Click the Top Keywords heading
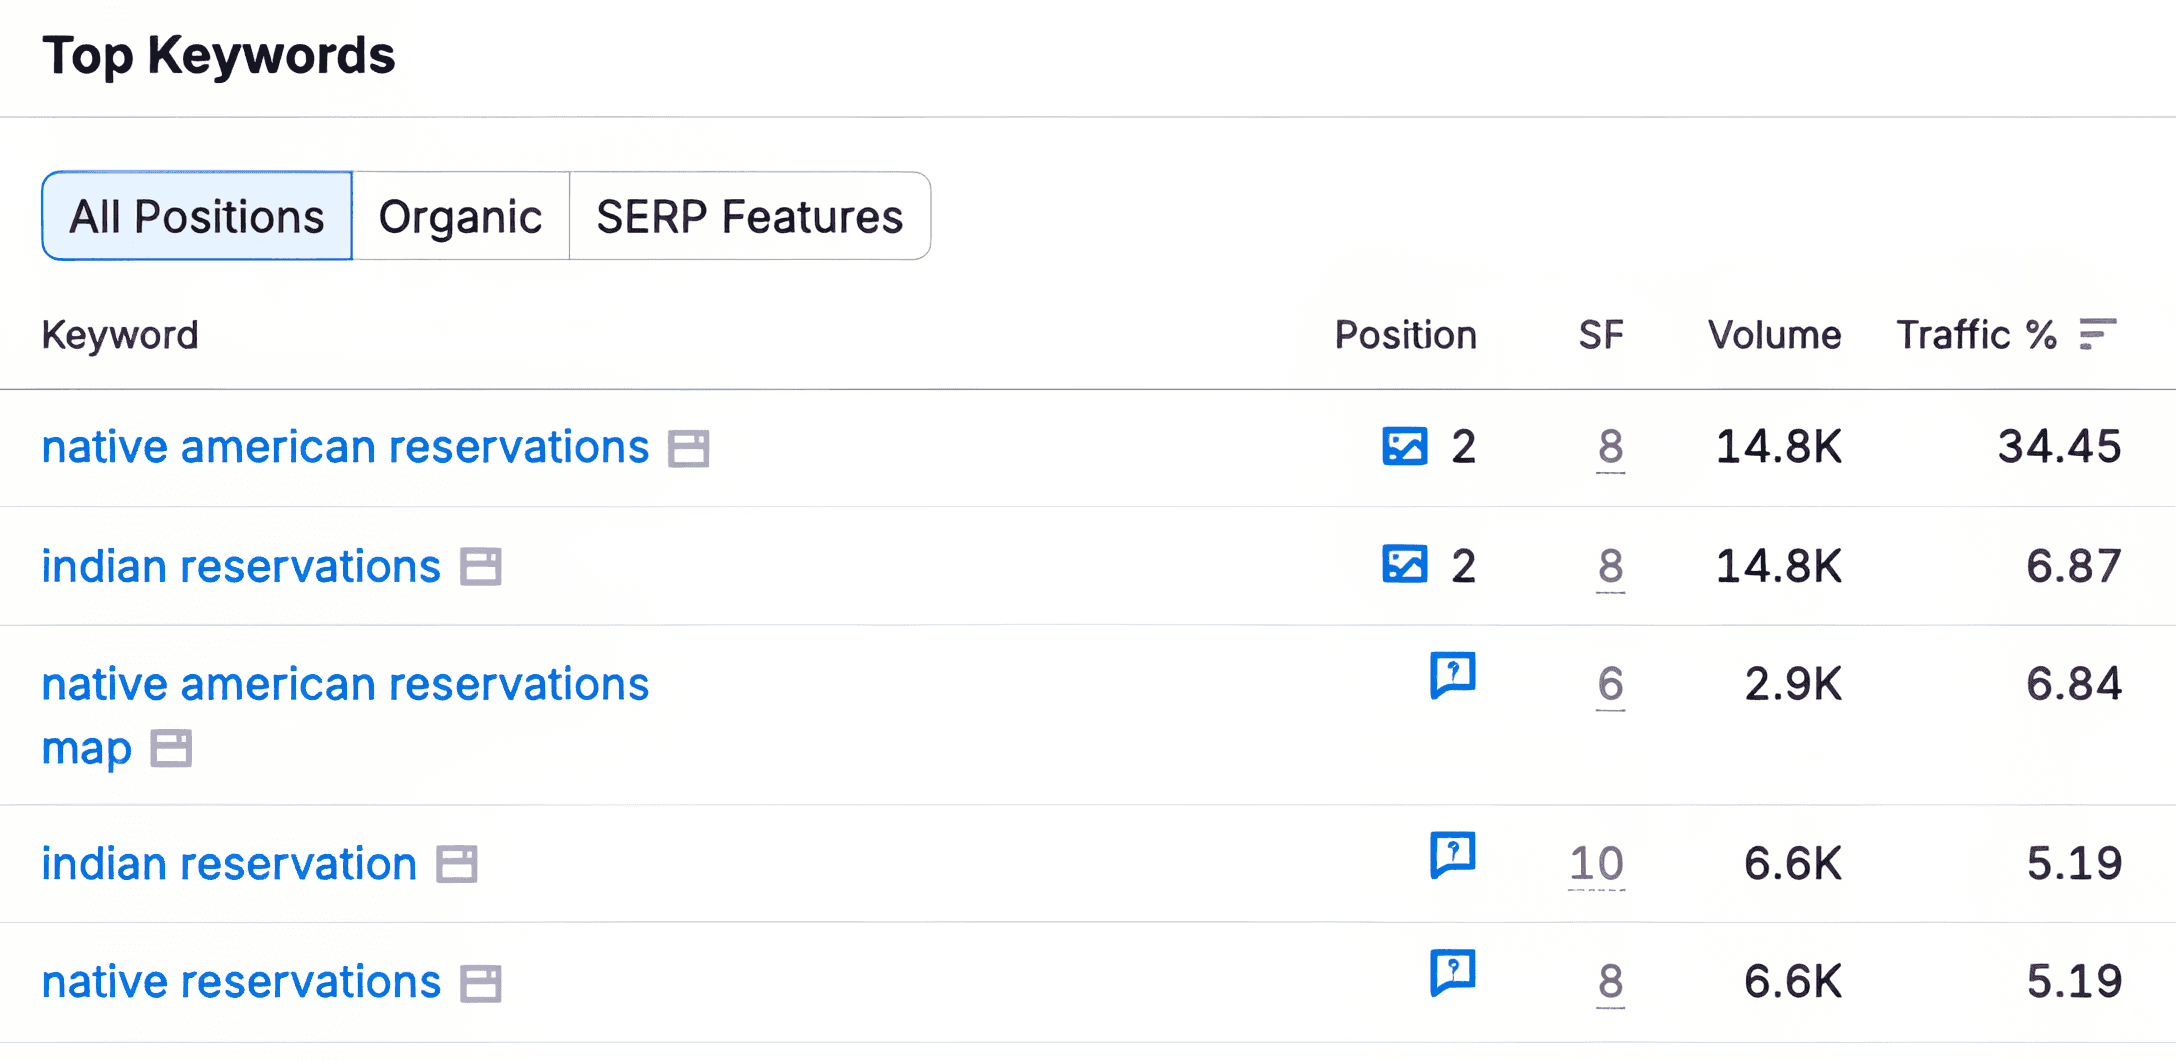 coord(221,56)
